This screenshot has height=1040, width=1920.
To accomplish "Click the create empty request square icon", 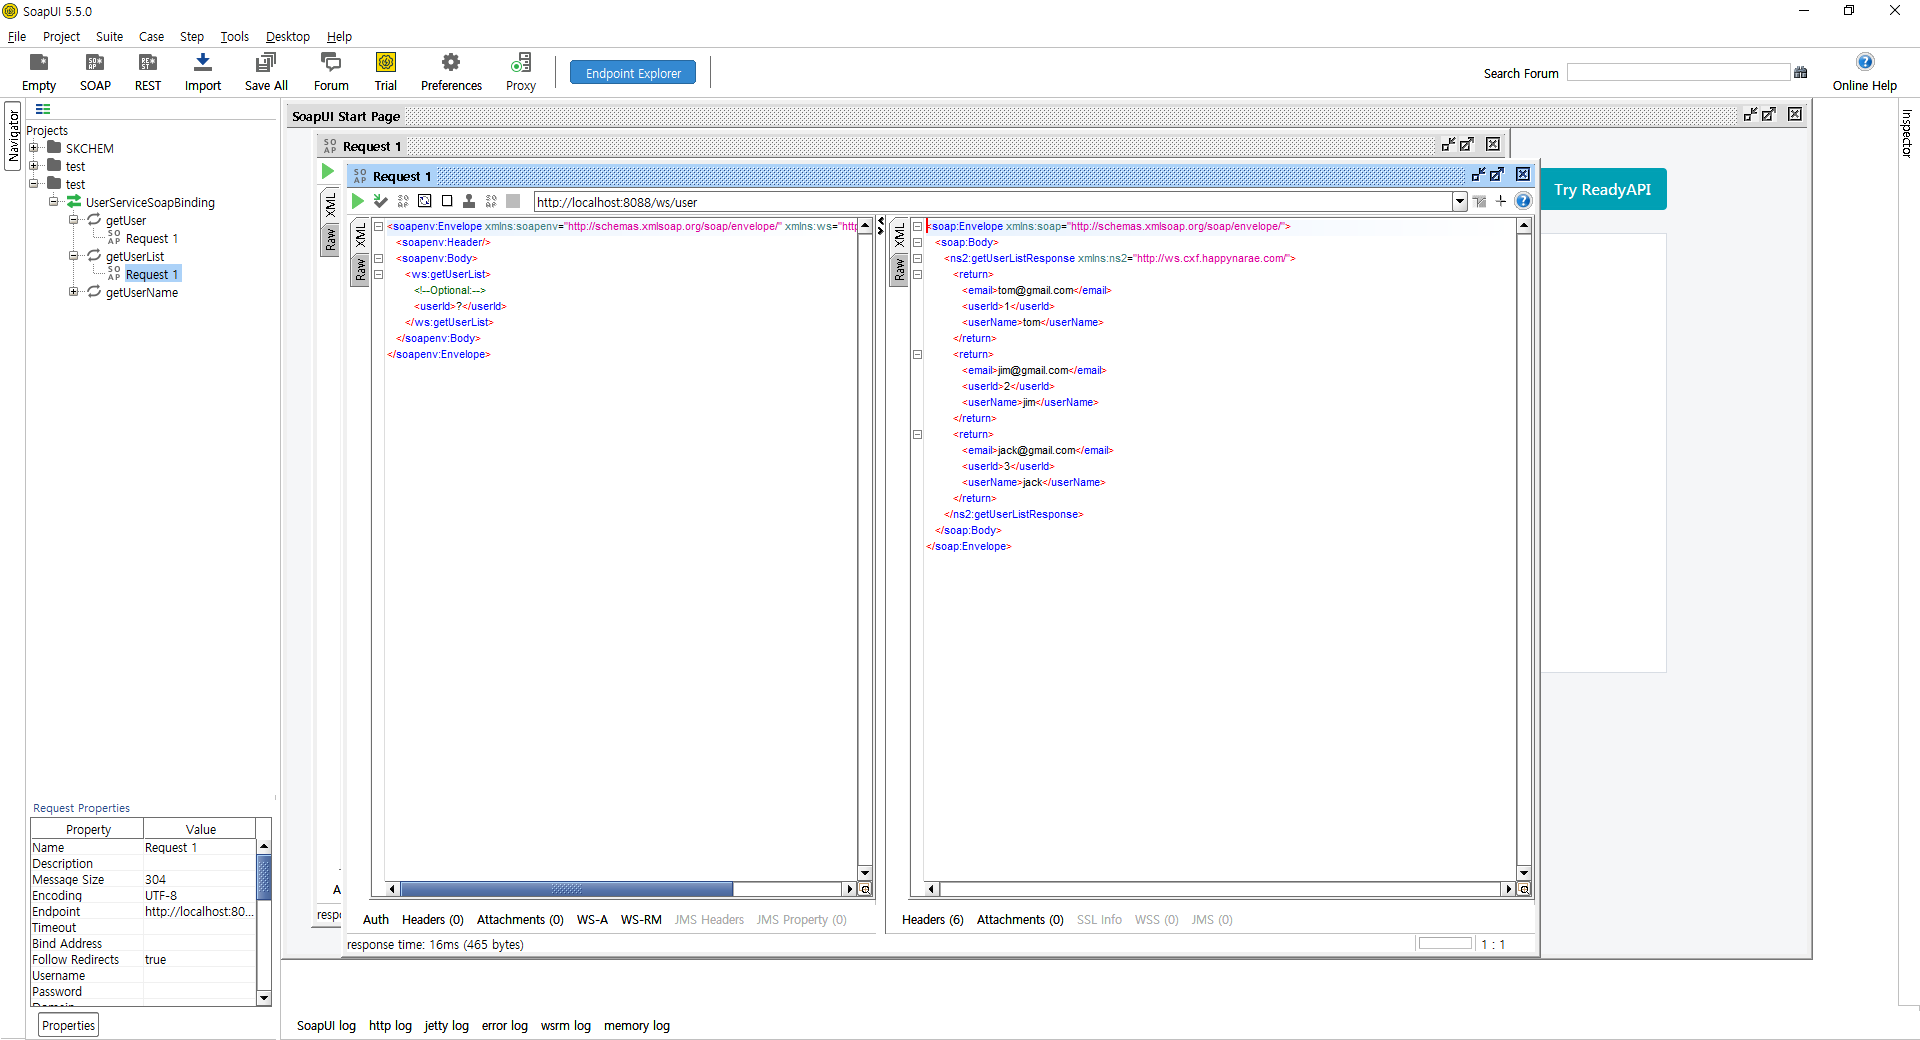I will (447, 201).
